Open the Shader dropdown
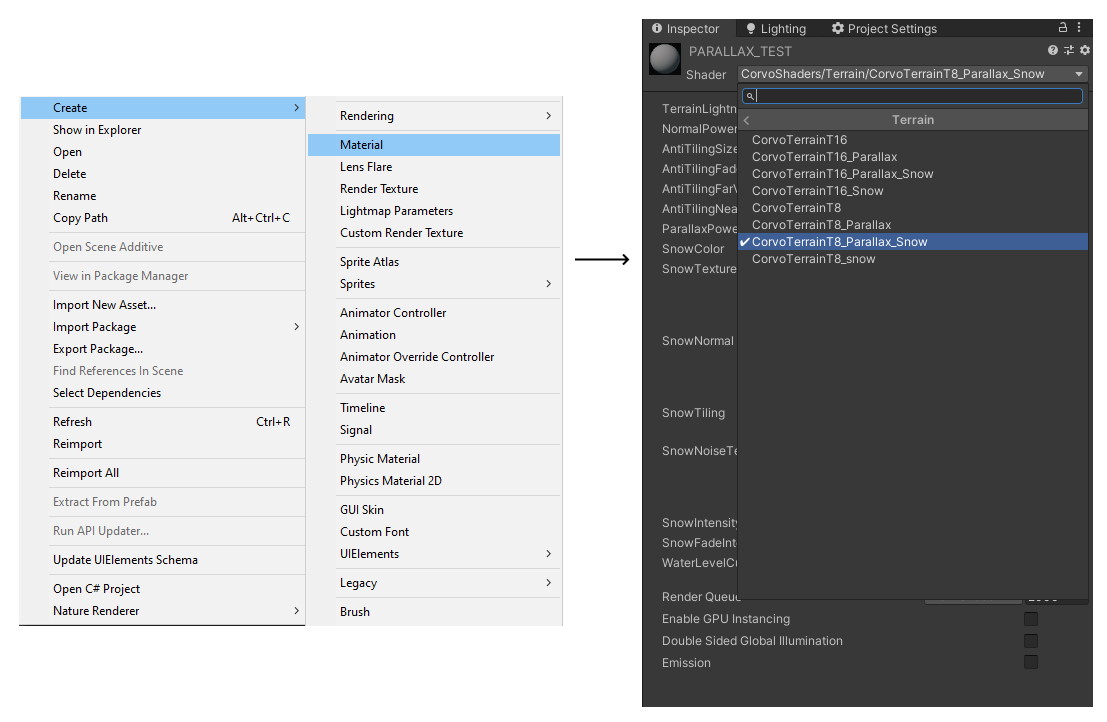1107x722 pixels. [912, 74]
